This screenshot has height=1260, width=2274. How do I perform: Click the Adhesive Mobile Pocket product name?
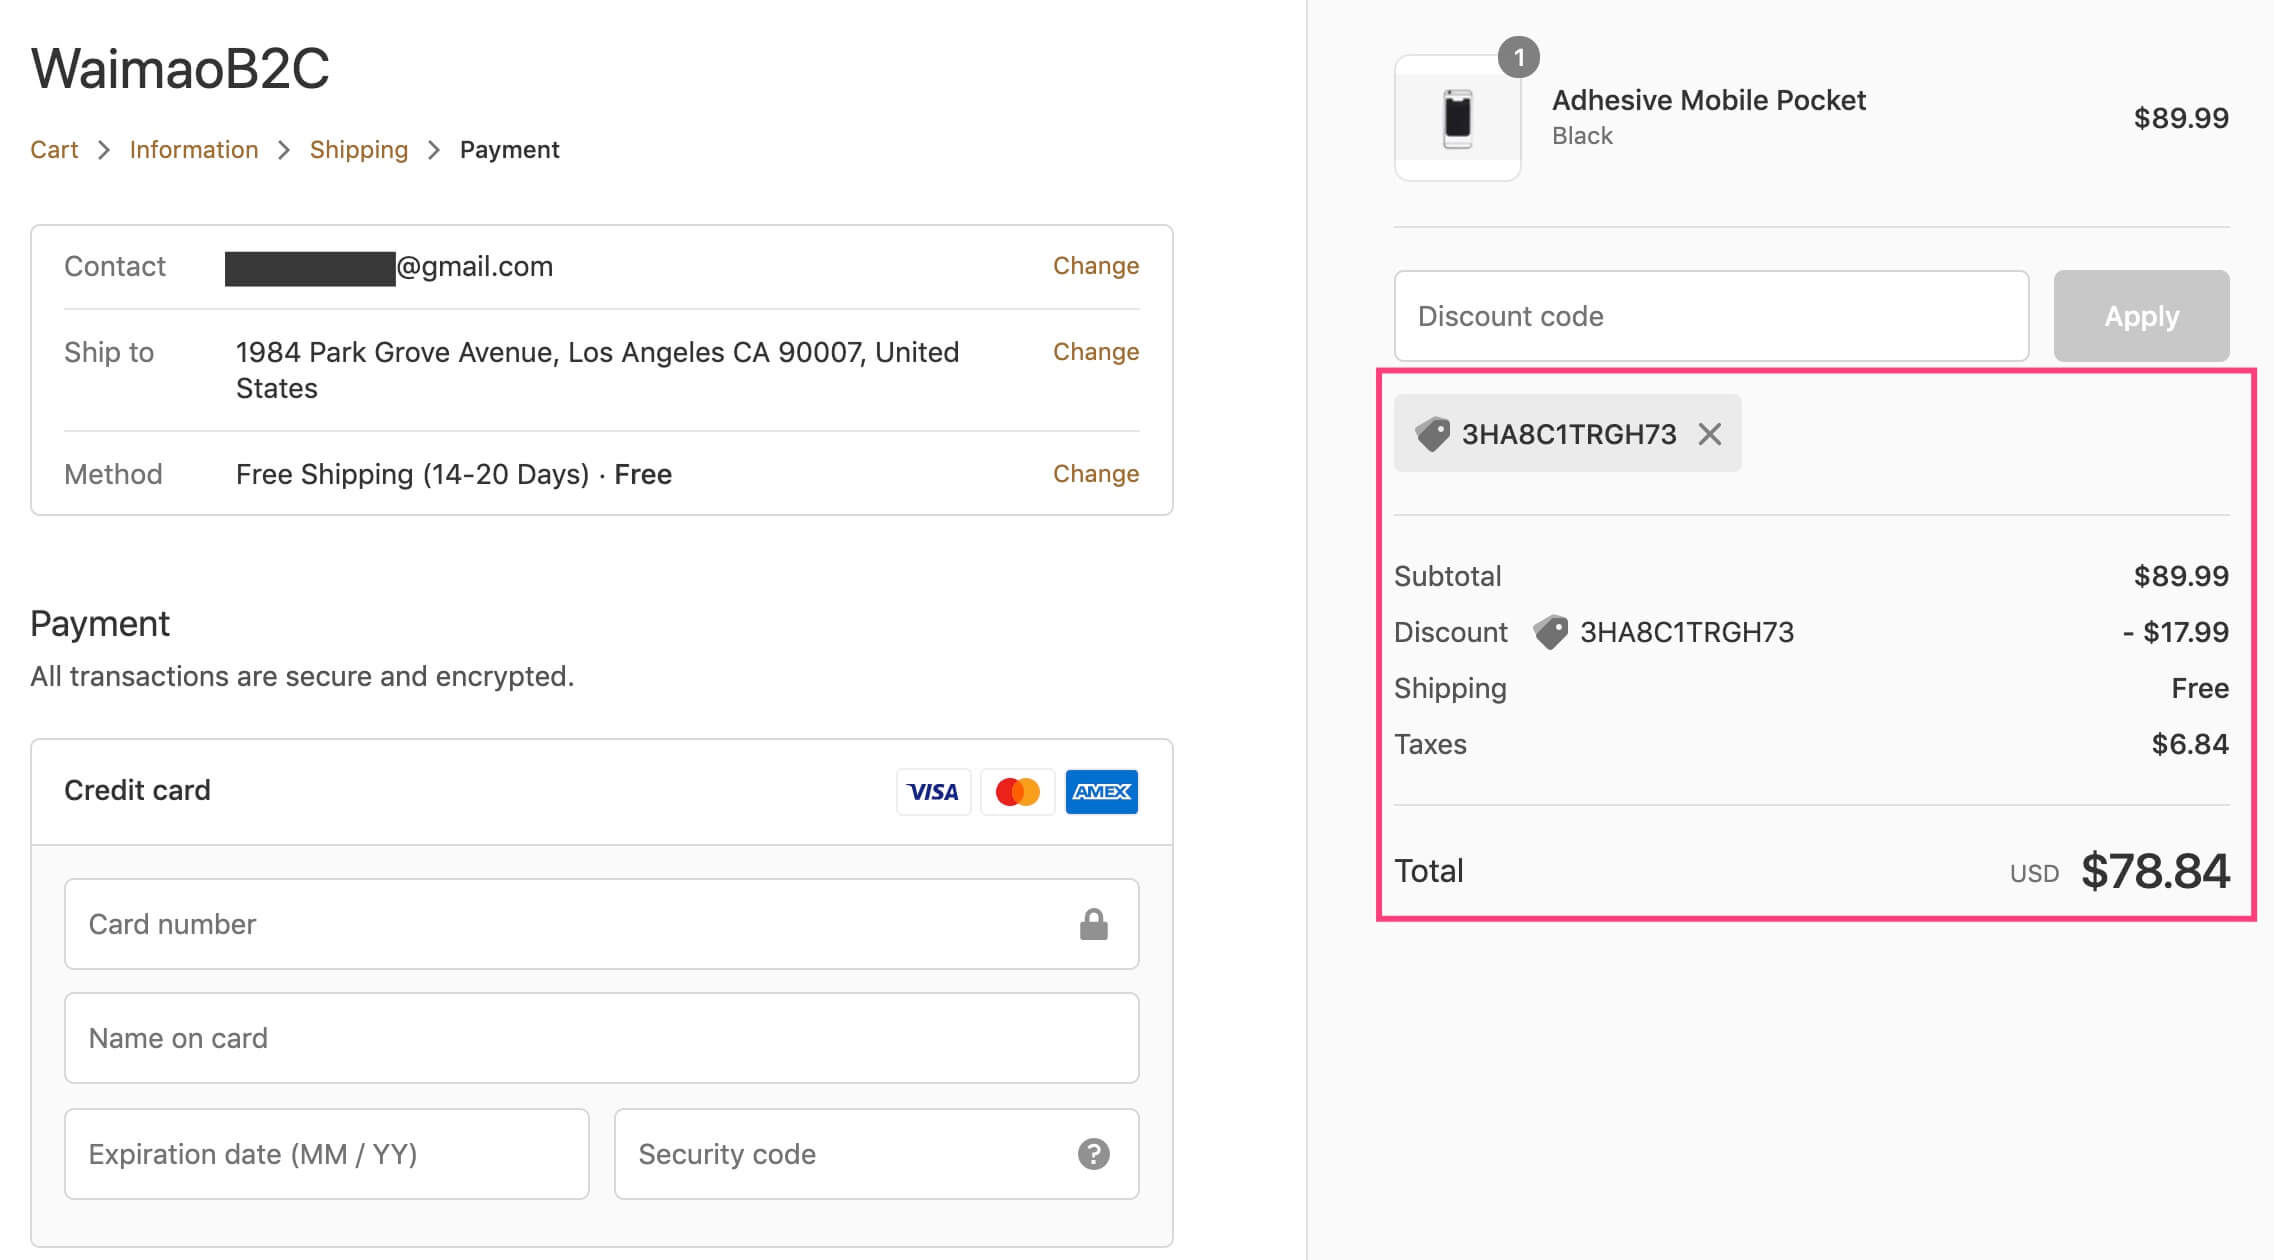click(1708, 100)
